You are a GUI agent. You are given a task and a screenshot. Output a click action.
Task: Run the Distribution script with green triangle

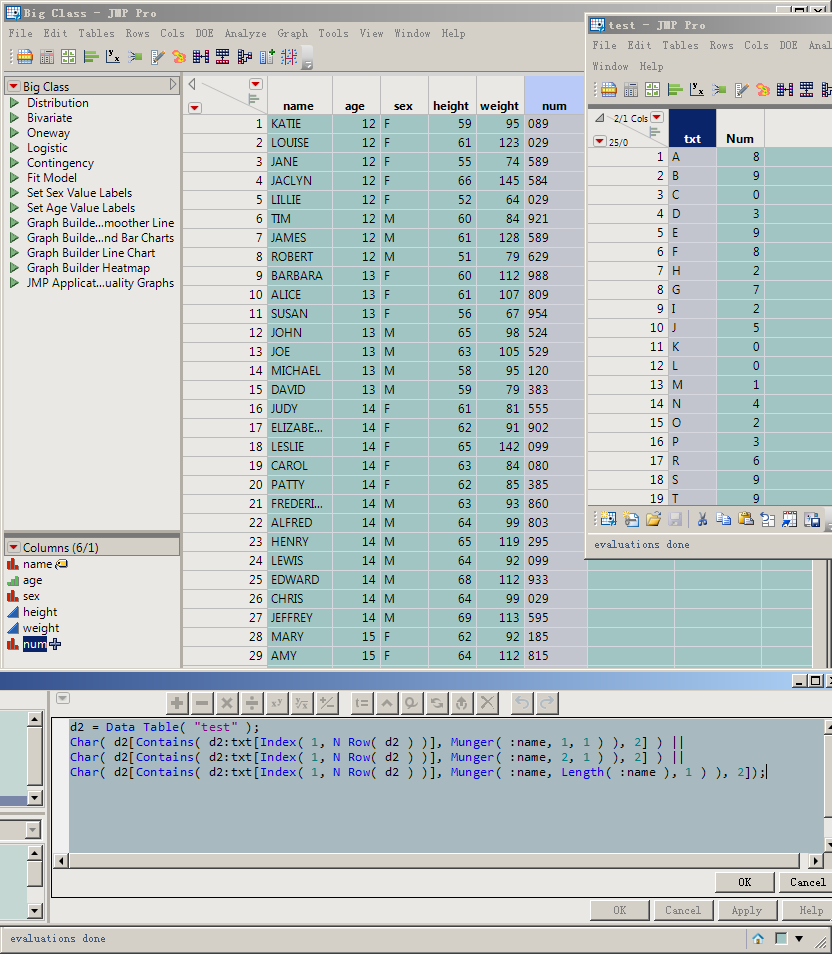click(14, 103)
